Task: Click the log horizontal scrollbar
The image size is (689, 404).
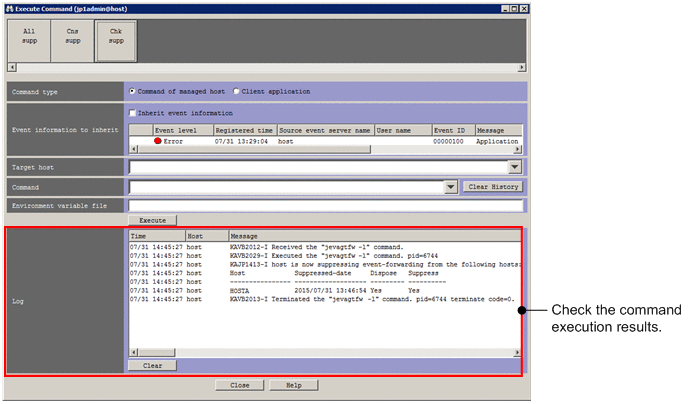Action: (325, 353)
